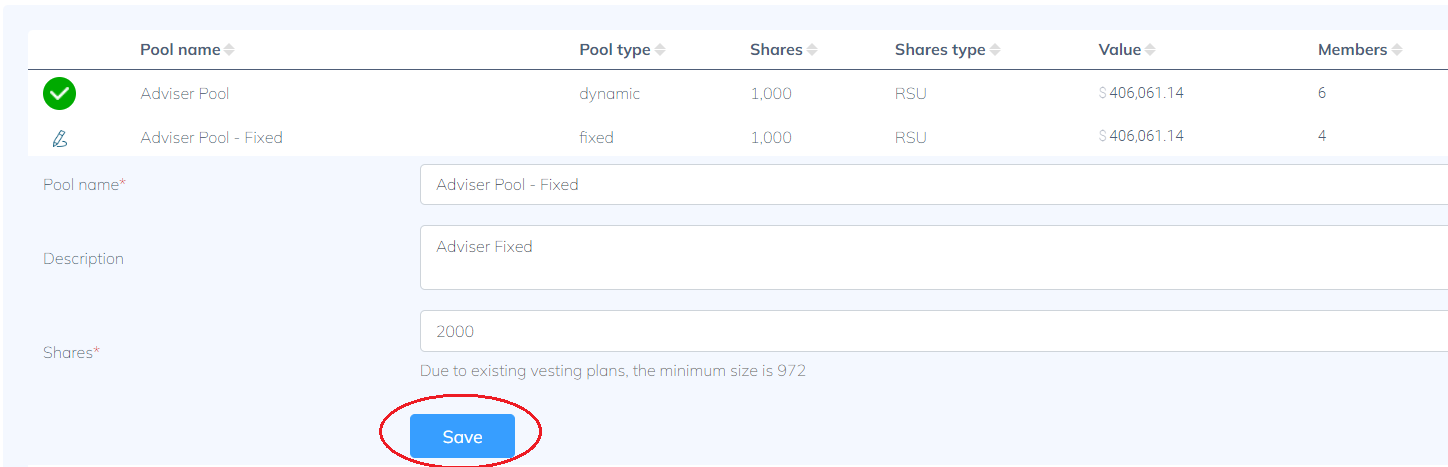This screenshot has height=467, width=1448.
Task: Click the Value column header text
Action: [x=1119, y=50]
